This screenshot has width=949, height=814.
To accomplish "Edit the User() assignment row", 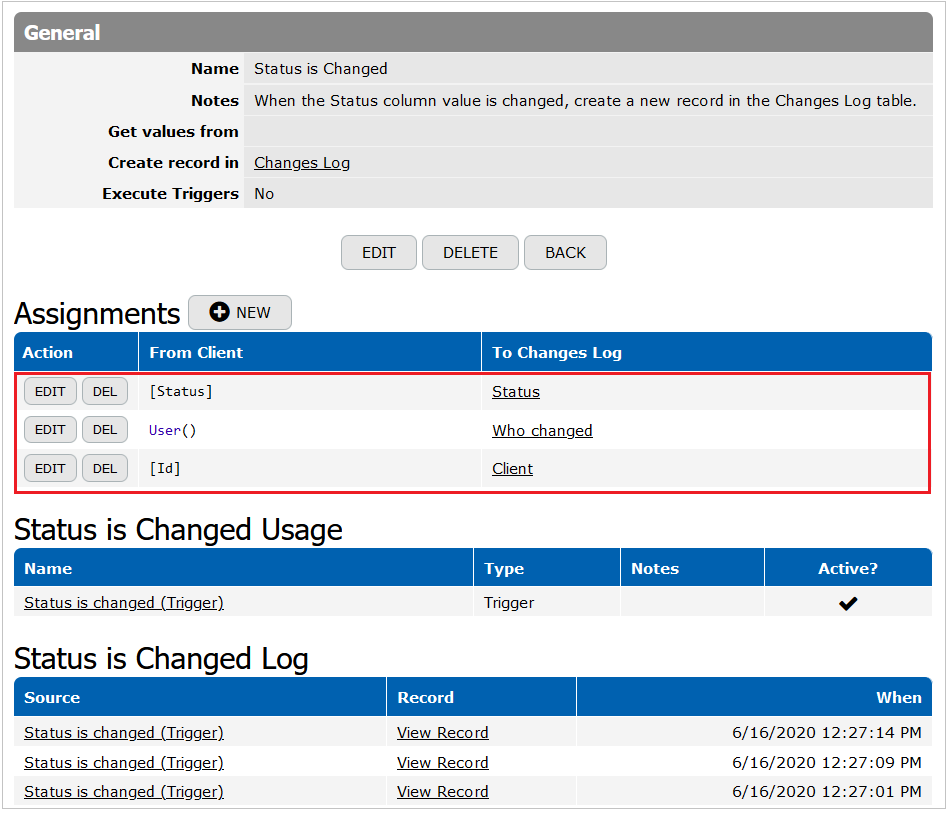I will tap(50, 430).
